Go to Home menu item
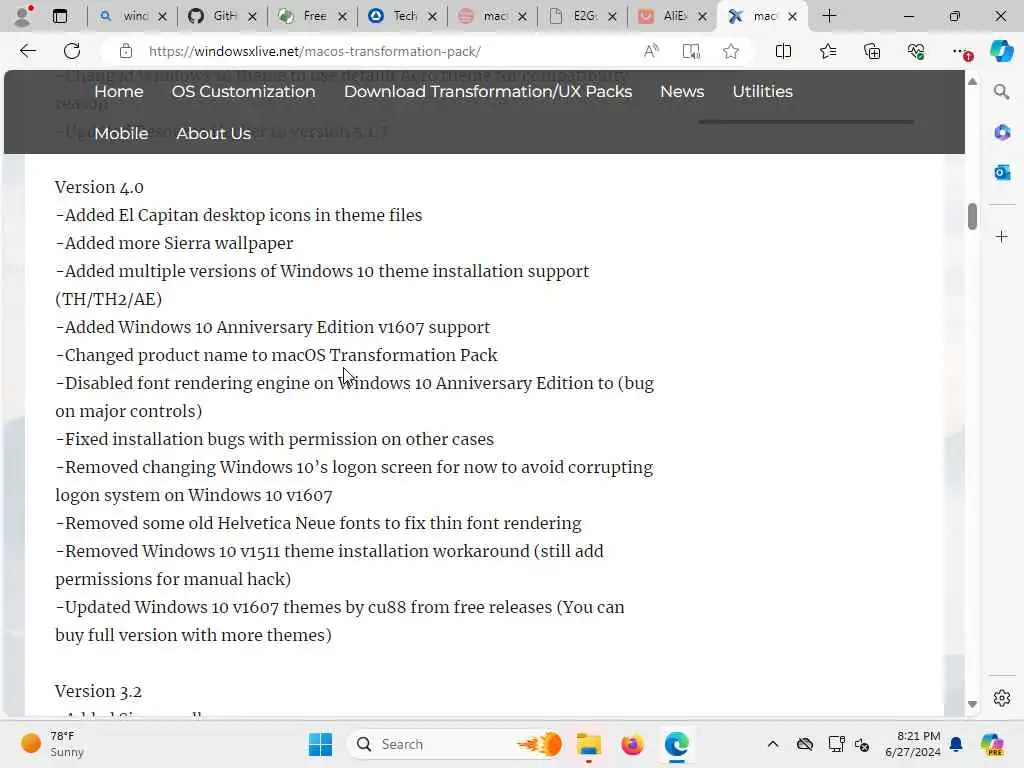This screenshot has width=1024, height=768. pos(118,91)
